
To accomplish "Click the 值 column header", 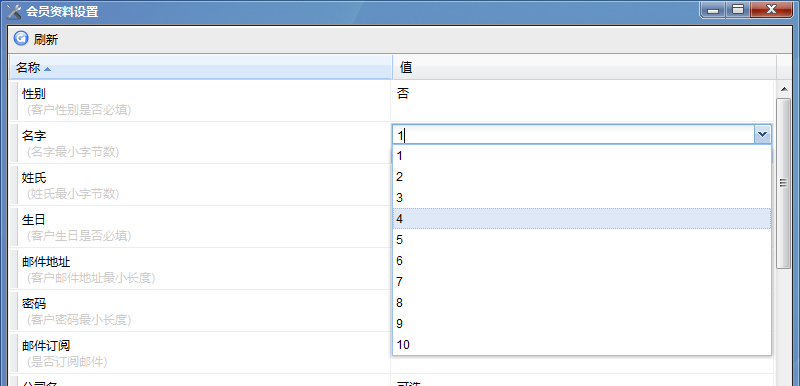I will point(585,67).
